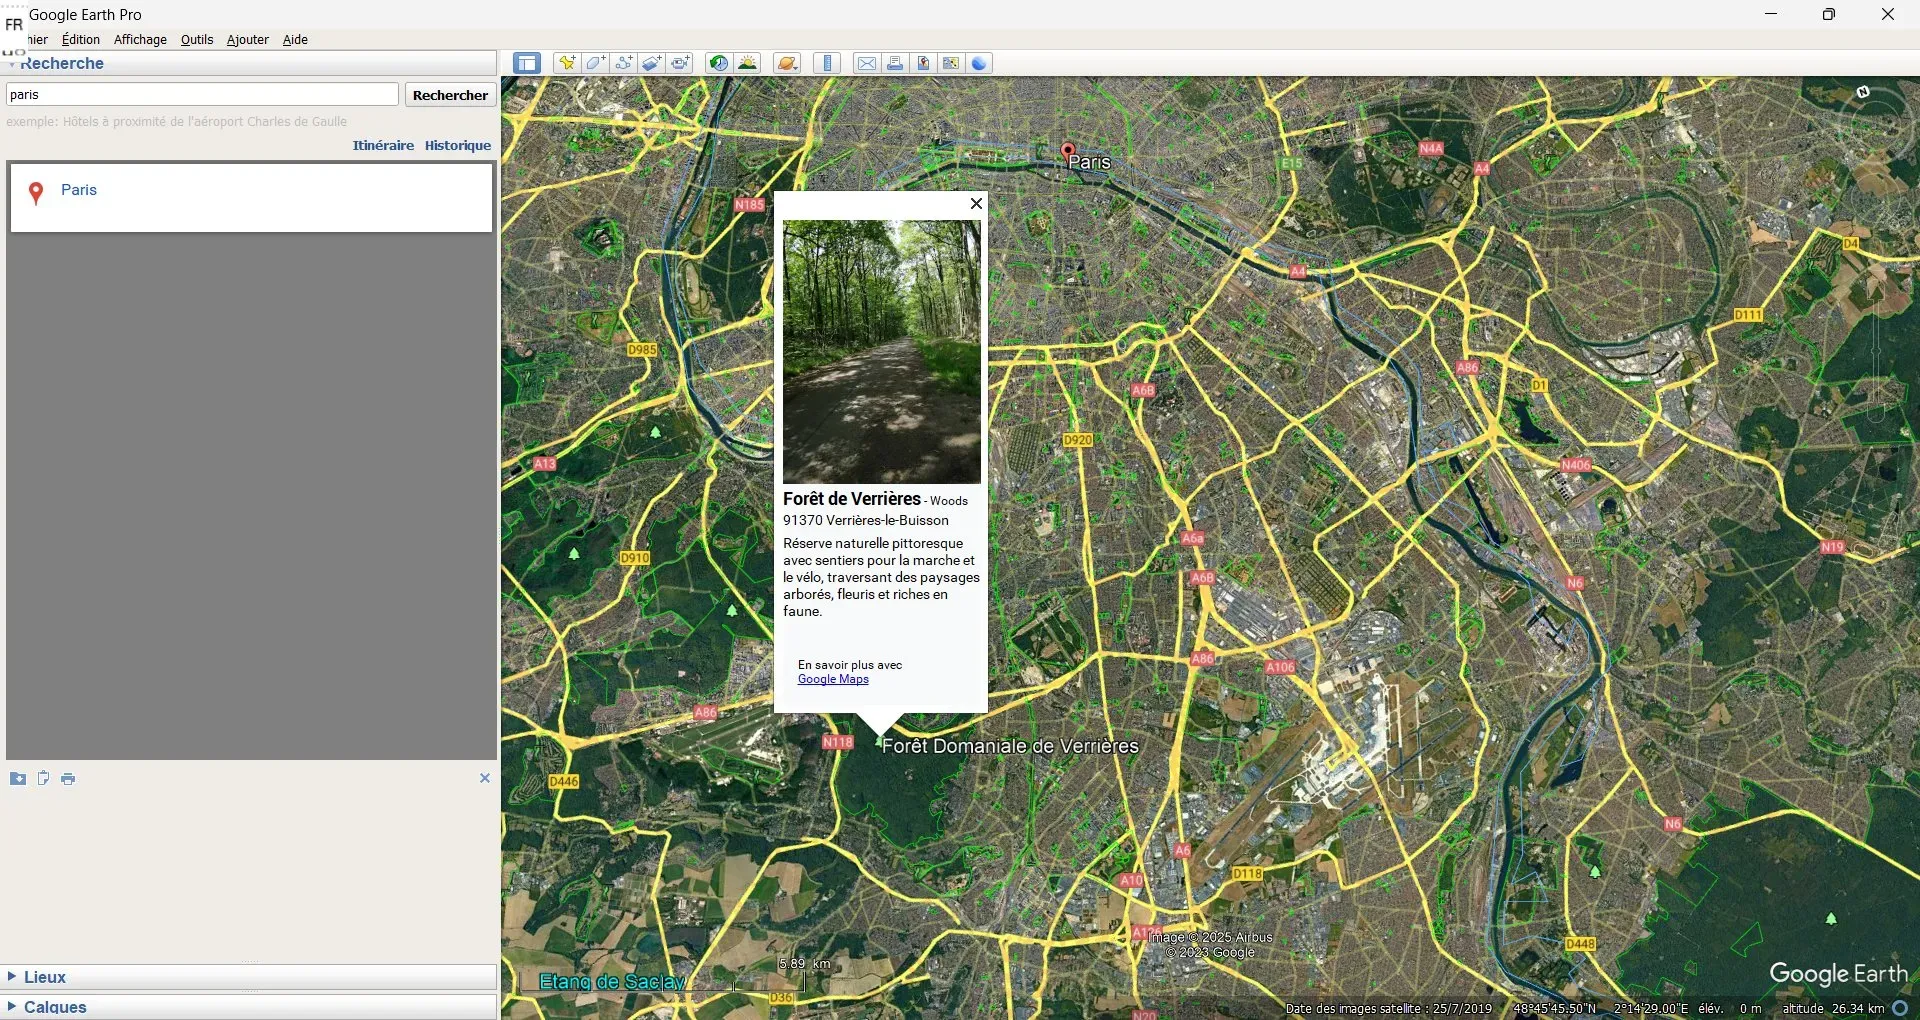Open the Google Maps link in the balloon
Screen dimensions: 1920x1020
click(x=833, y=680)
